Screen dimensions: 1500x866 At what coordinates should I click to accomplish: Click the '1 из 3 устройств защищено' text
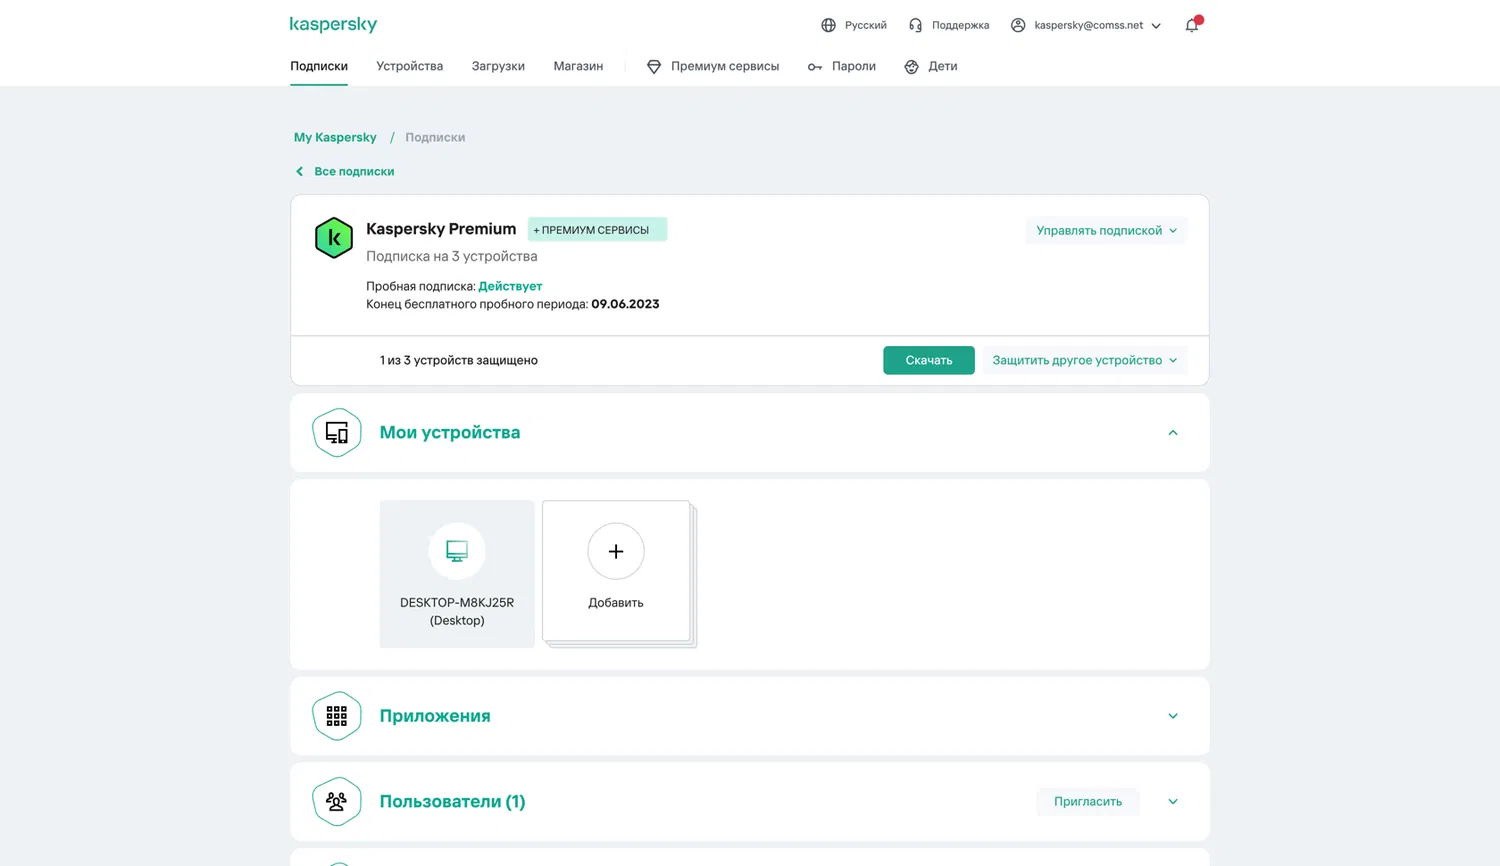click(x=459, y=360)
